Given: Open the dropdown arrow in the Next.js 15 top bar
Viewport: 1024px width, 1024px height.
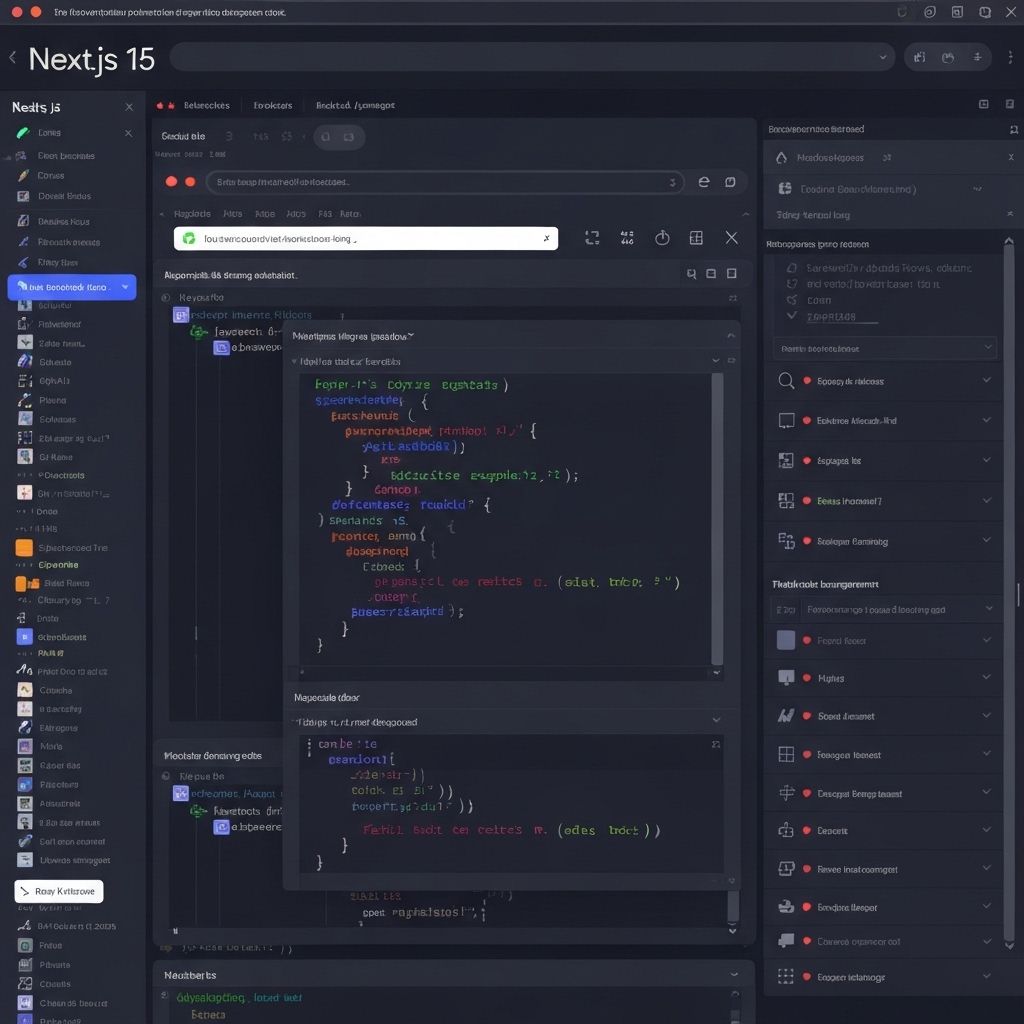Looking at the screenshot, I should click(x=882, y=58).
